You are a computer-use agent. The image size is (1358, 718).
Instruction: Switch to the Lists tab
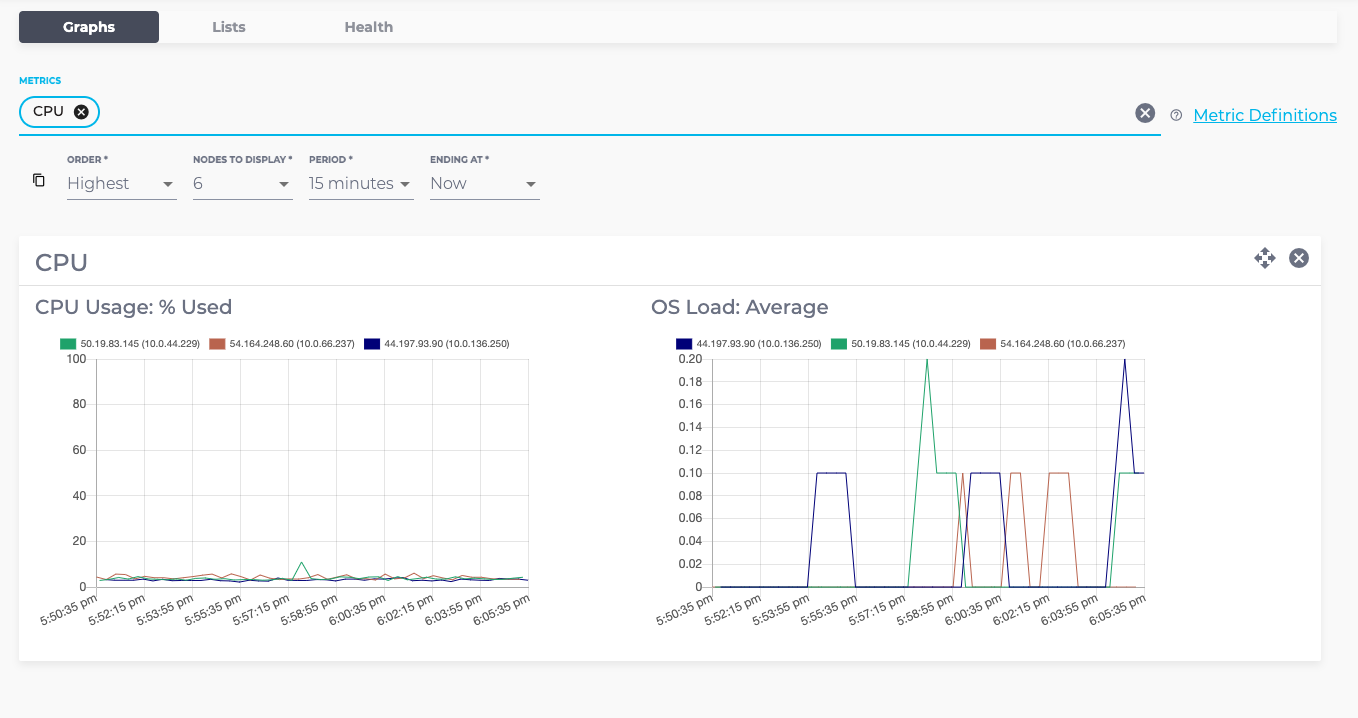[228, 27]
